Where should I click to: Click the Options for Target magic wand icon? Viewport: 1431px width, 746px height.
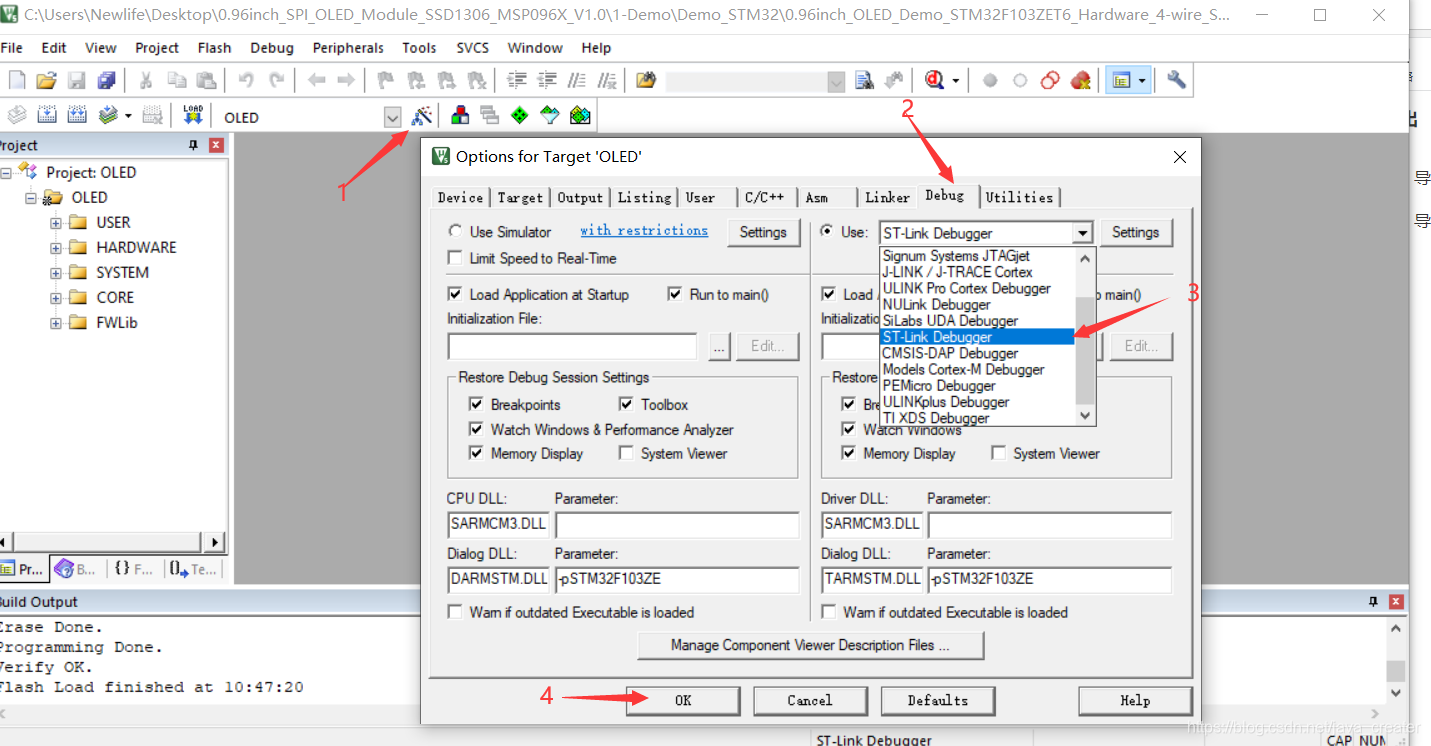click(422, 116)
